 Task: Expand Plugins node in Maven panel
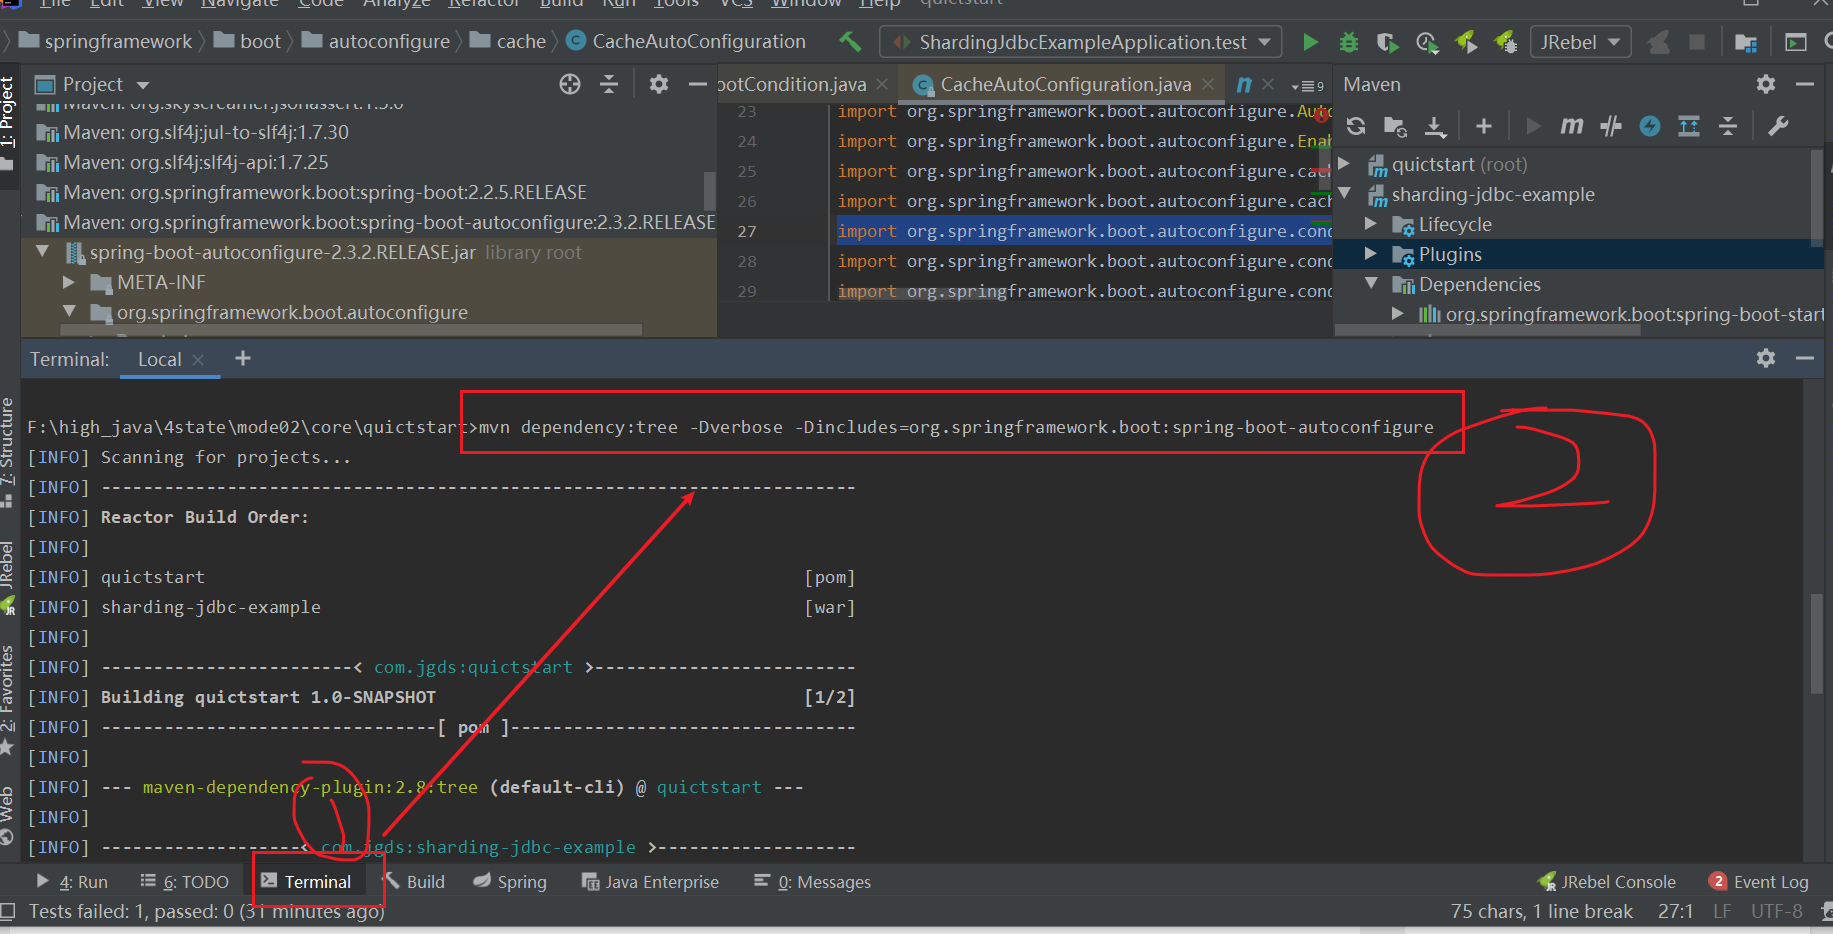pyautogui.click(x=1371, y=254)
